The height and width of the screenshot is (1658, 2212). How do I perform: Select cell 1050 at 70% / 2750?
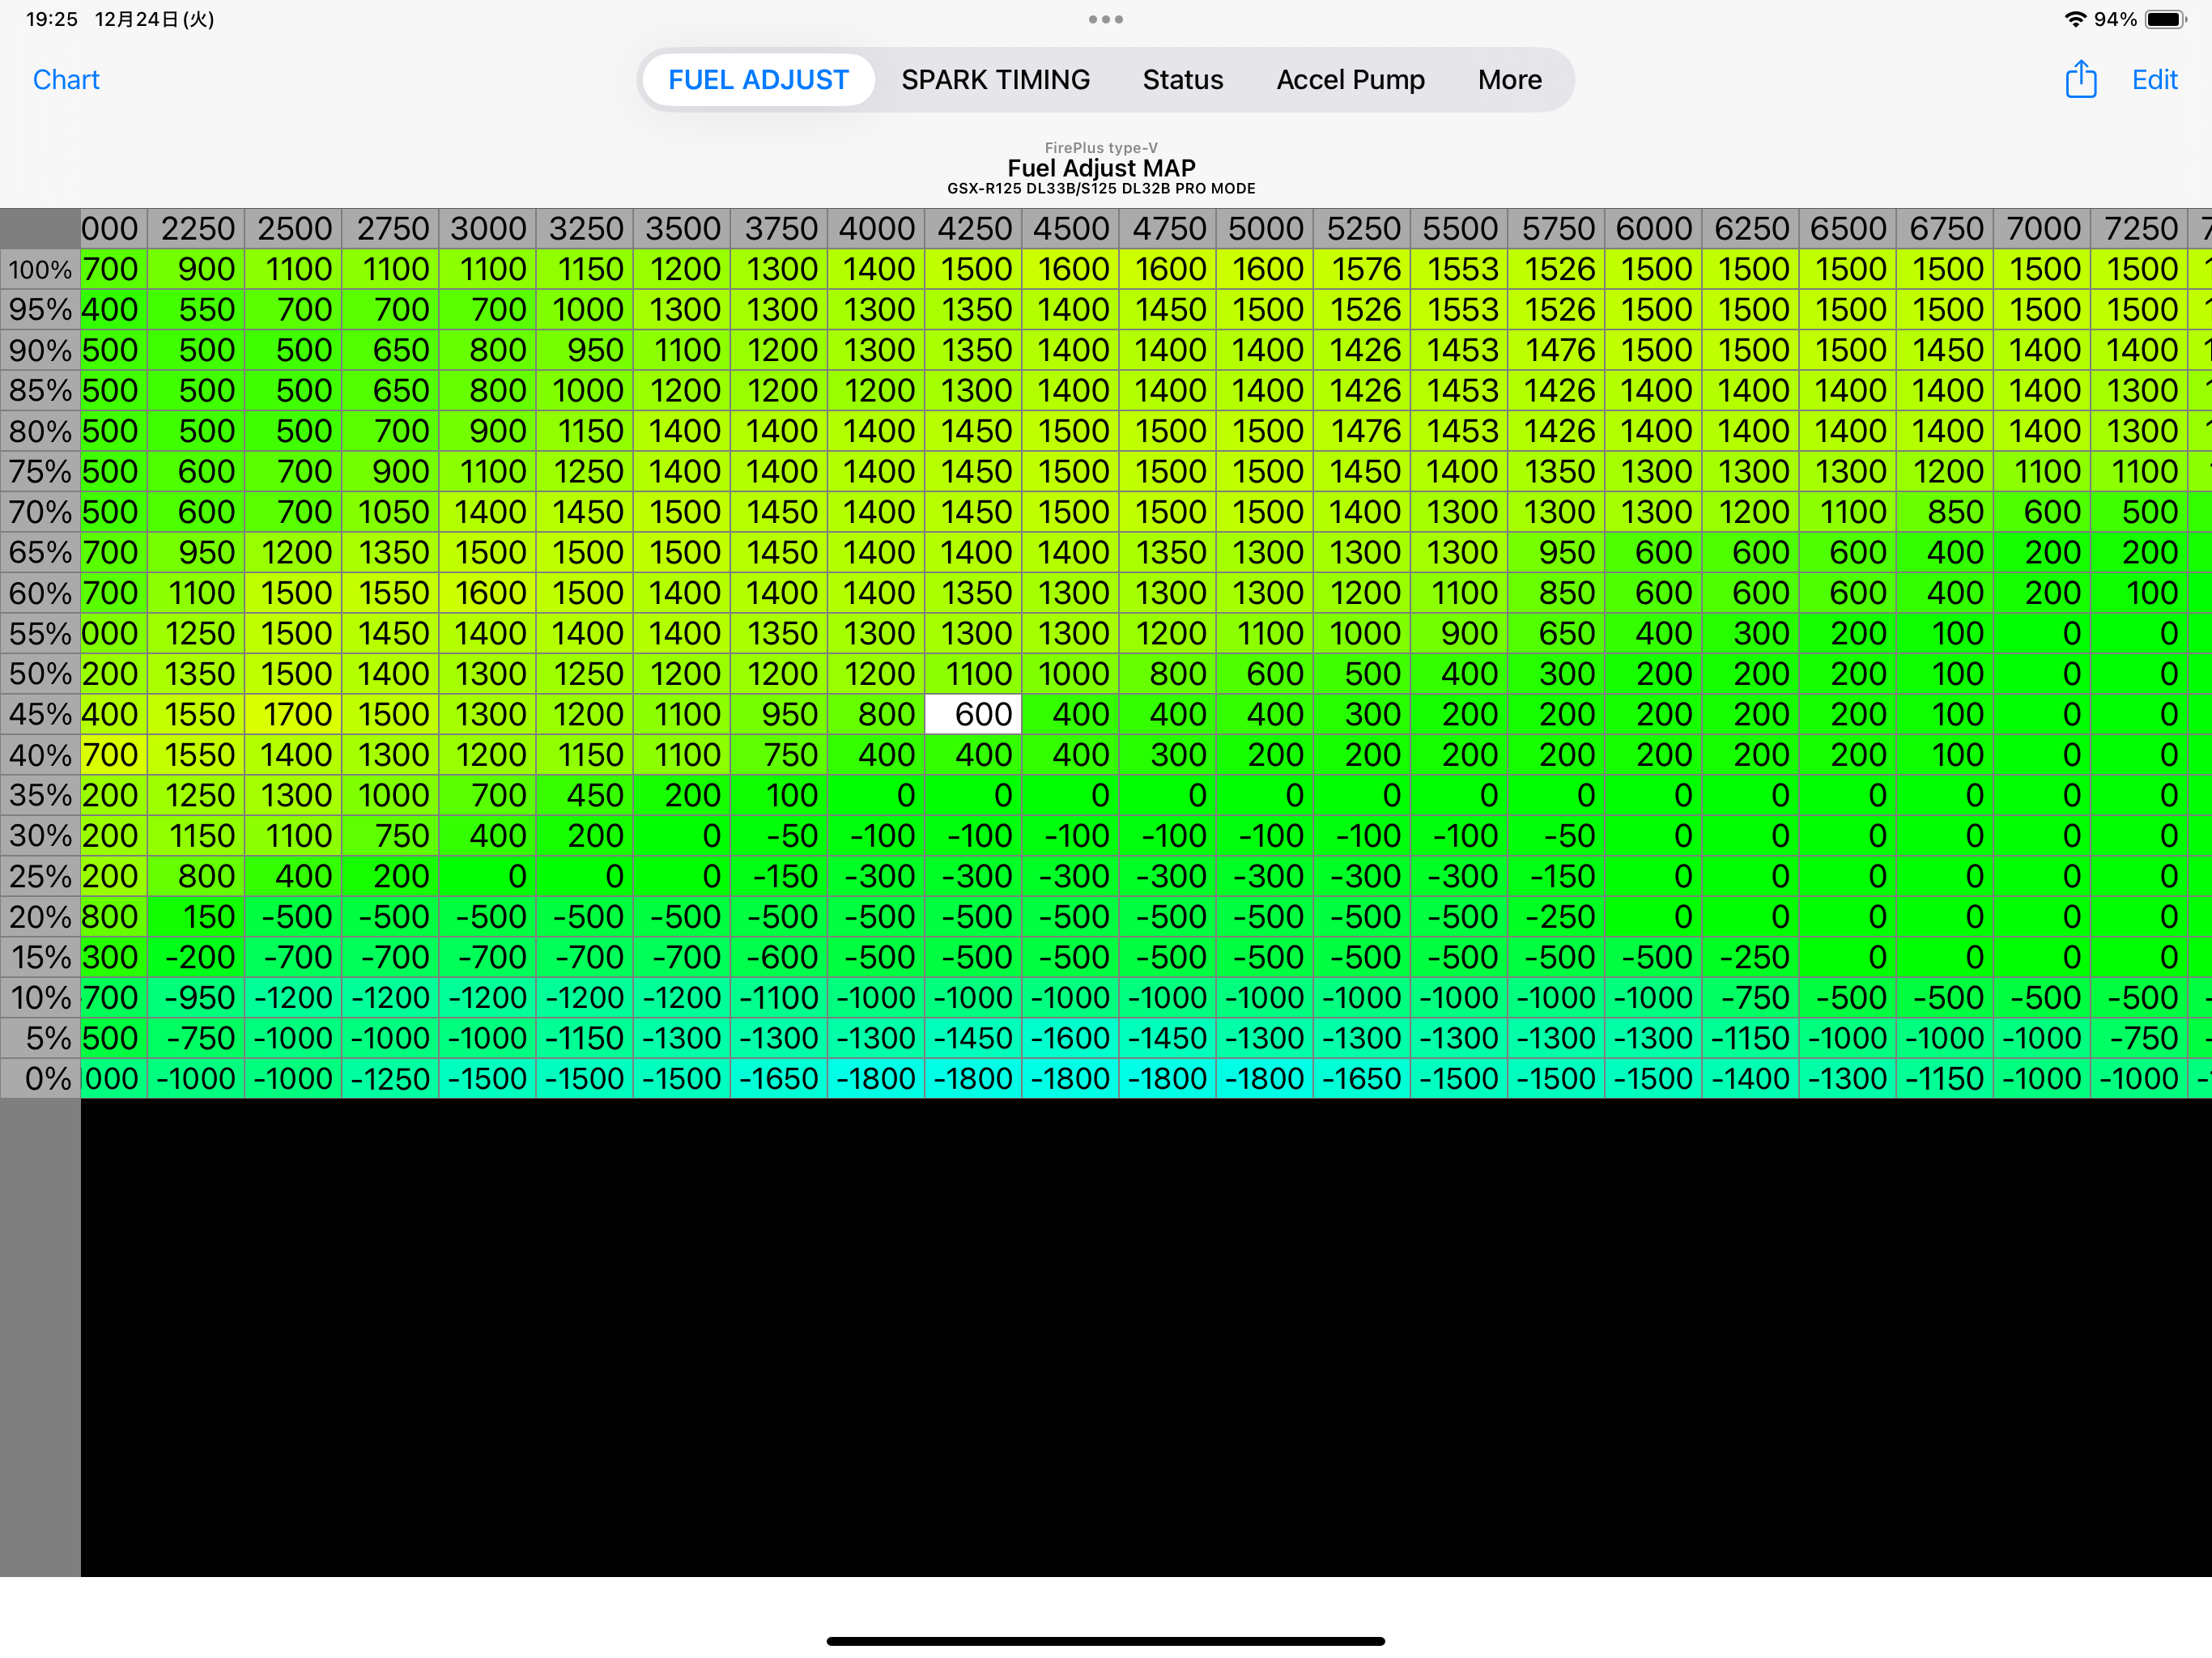coord(390,512)
